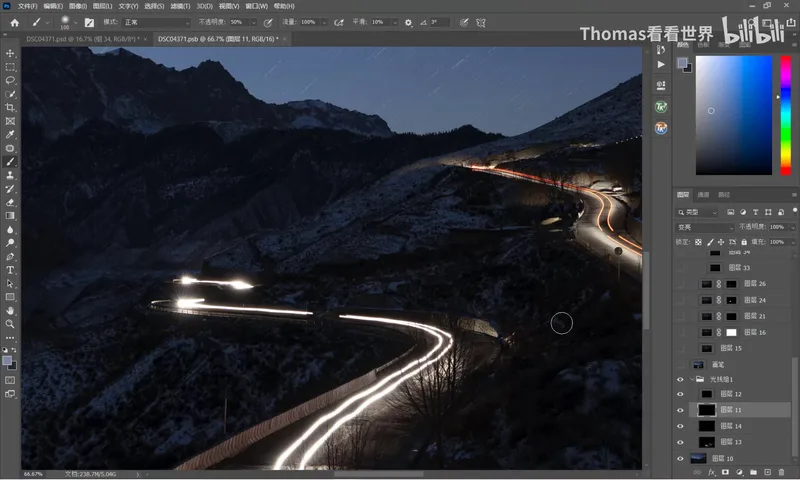This screenshot has width=800, height=480.
Task: Hide the 光线组1 group
Action: click(x=680, y=379)
